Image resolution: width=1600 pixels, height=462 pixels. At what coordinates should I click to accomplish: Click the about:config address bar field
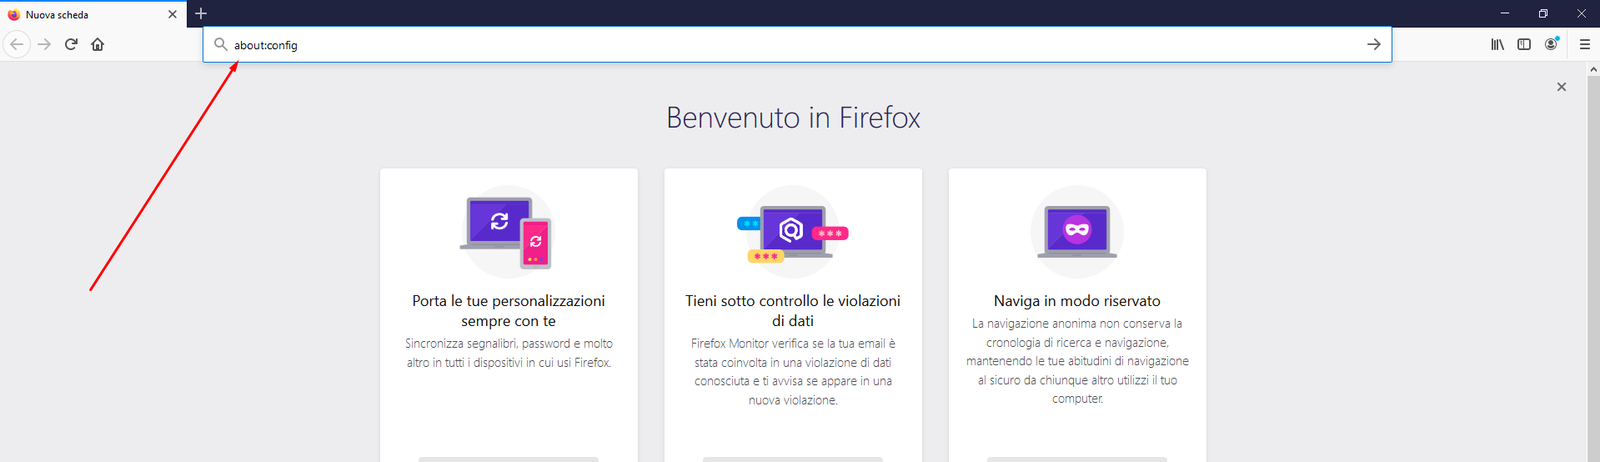[780, 45]
